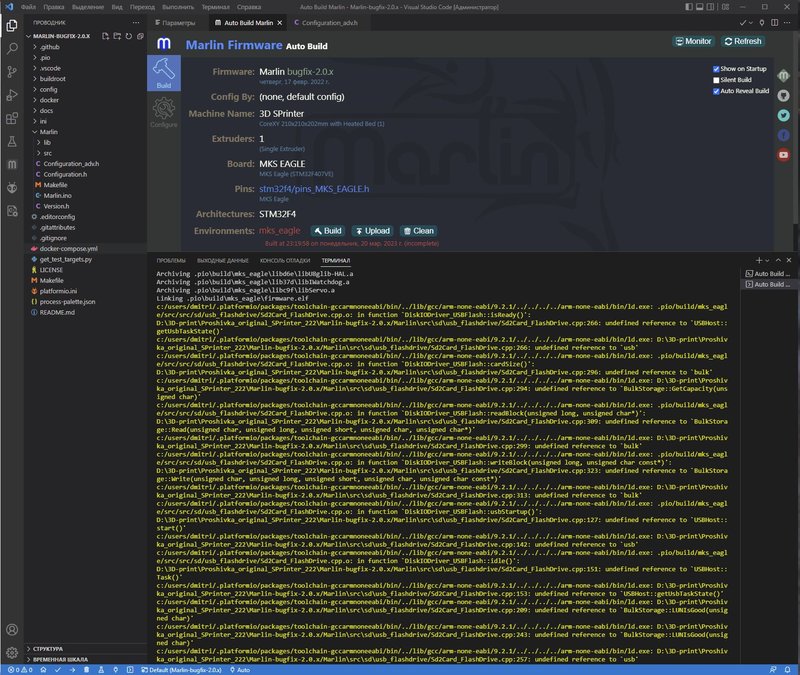
Task: Open the stm32f4/pins_MKS_EAGLE.h link
Action: coord(314,189)
